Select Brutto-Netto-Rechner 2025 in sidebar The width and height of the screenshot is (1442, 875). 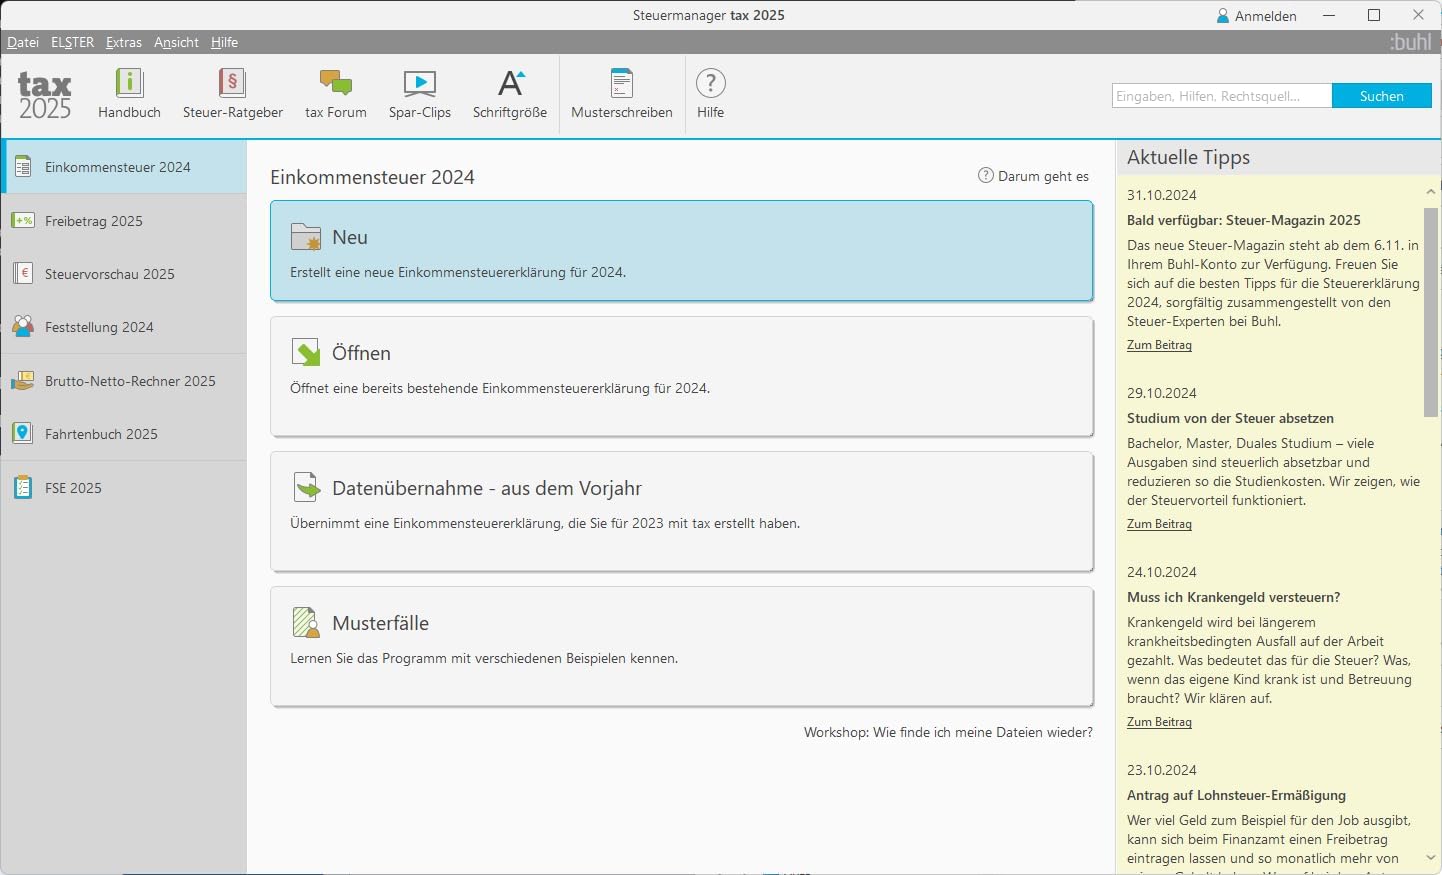(124, 381)
